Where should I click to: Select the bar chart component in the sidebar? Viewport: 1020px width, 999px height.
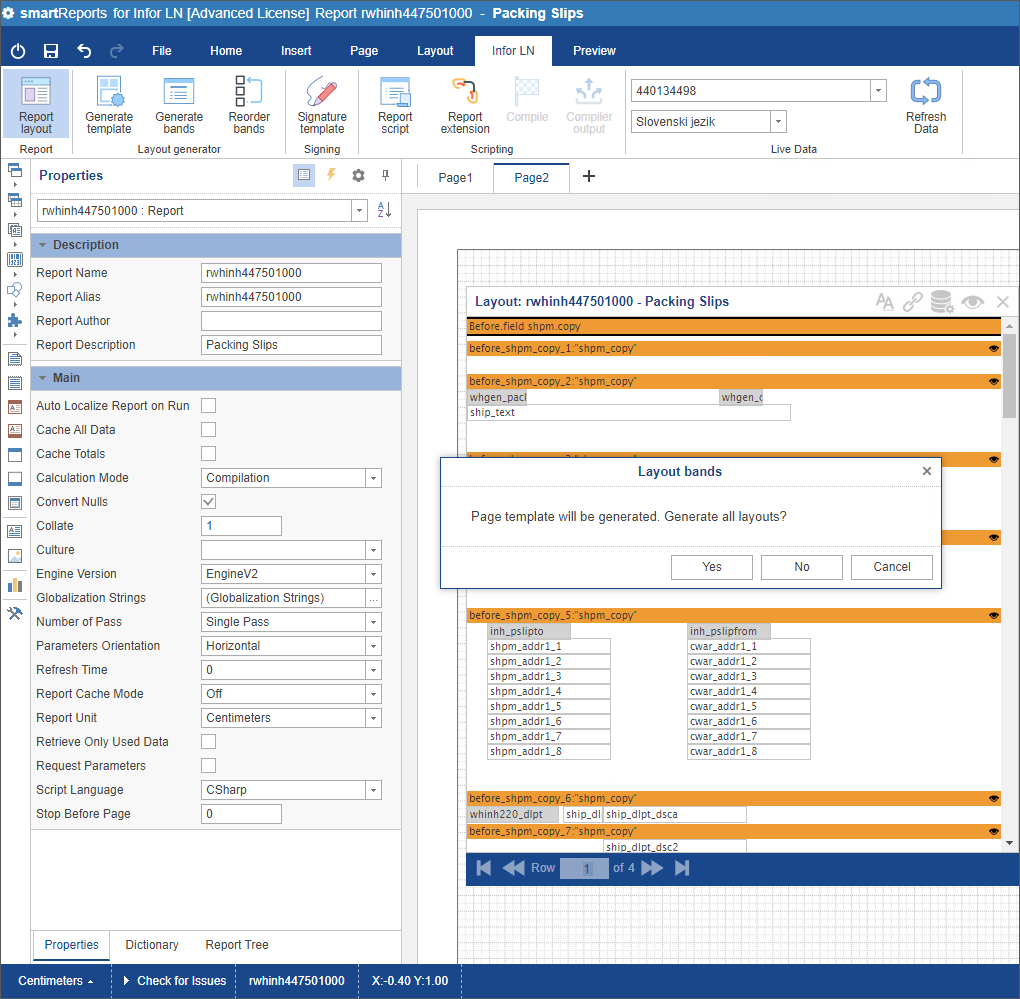point(14,585)
